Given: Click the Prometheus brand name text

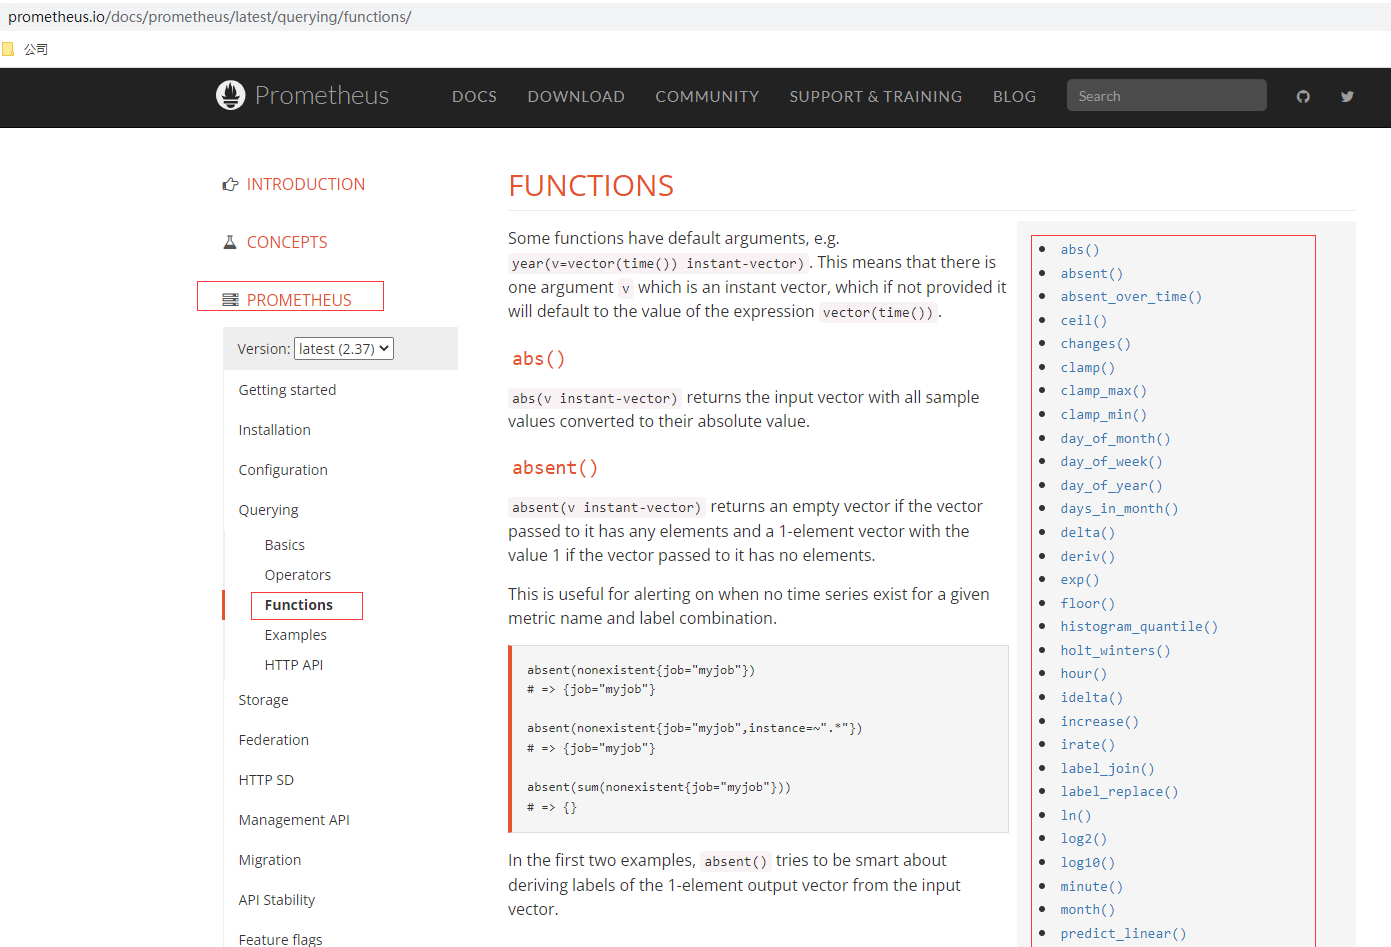Looking at the screenshot, I should [322, 95].
